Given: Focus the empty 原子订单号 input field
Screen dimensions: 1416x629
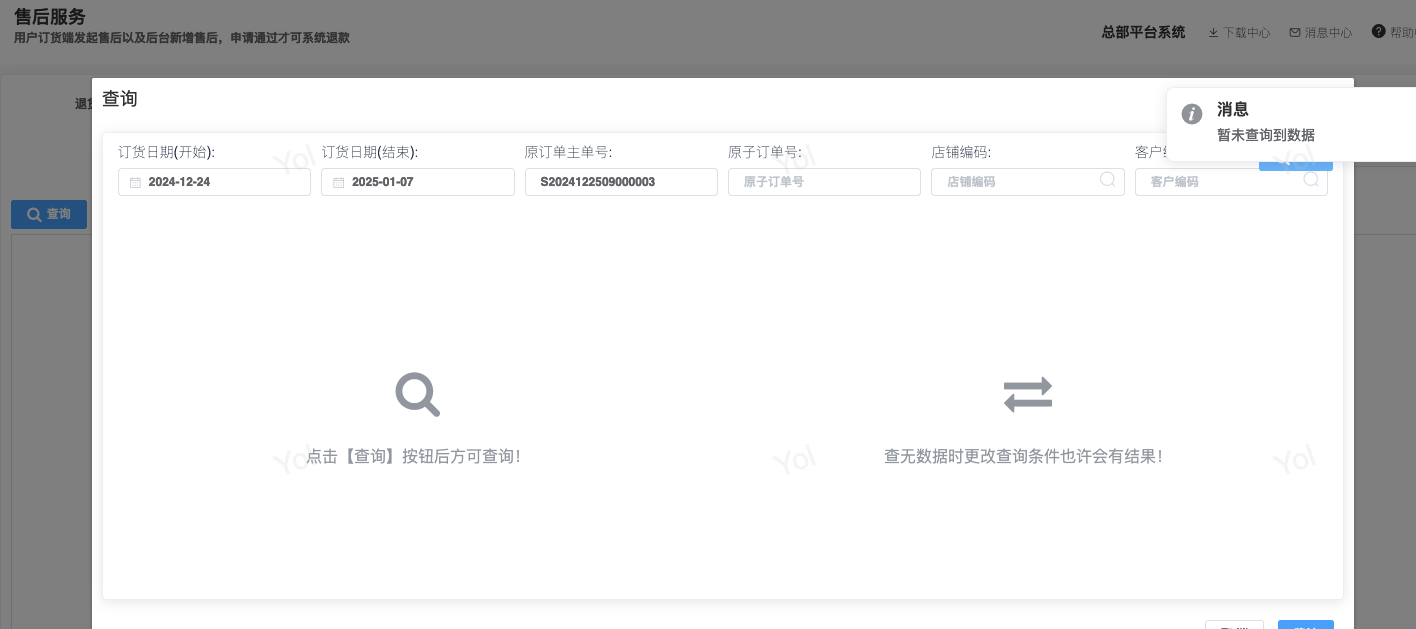Looking at the screenshot, I should pyautogui.click(x=824, y=182).
